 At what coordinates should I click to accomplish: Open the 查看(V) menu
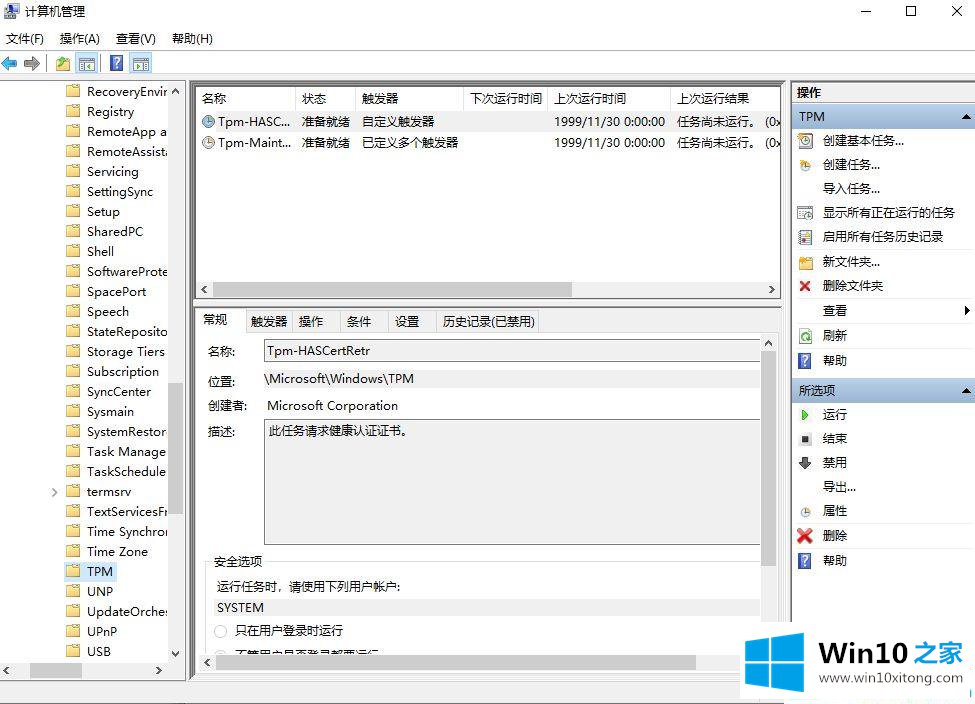tap(136, 39)
